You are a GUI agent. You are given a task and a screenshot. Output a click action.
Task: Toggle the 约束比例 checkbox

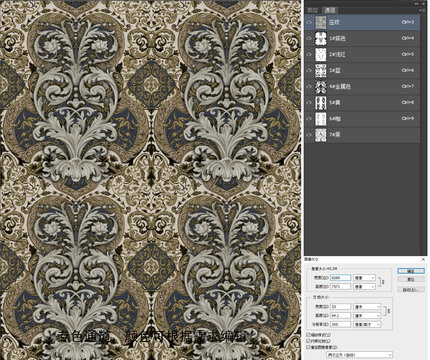point(308,341)
